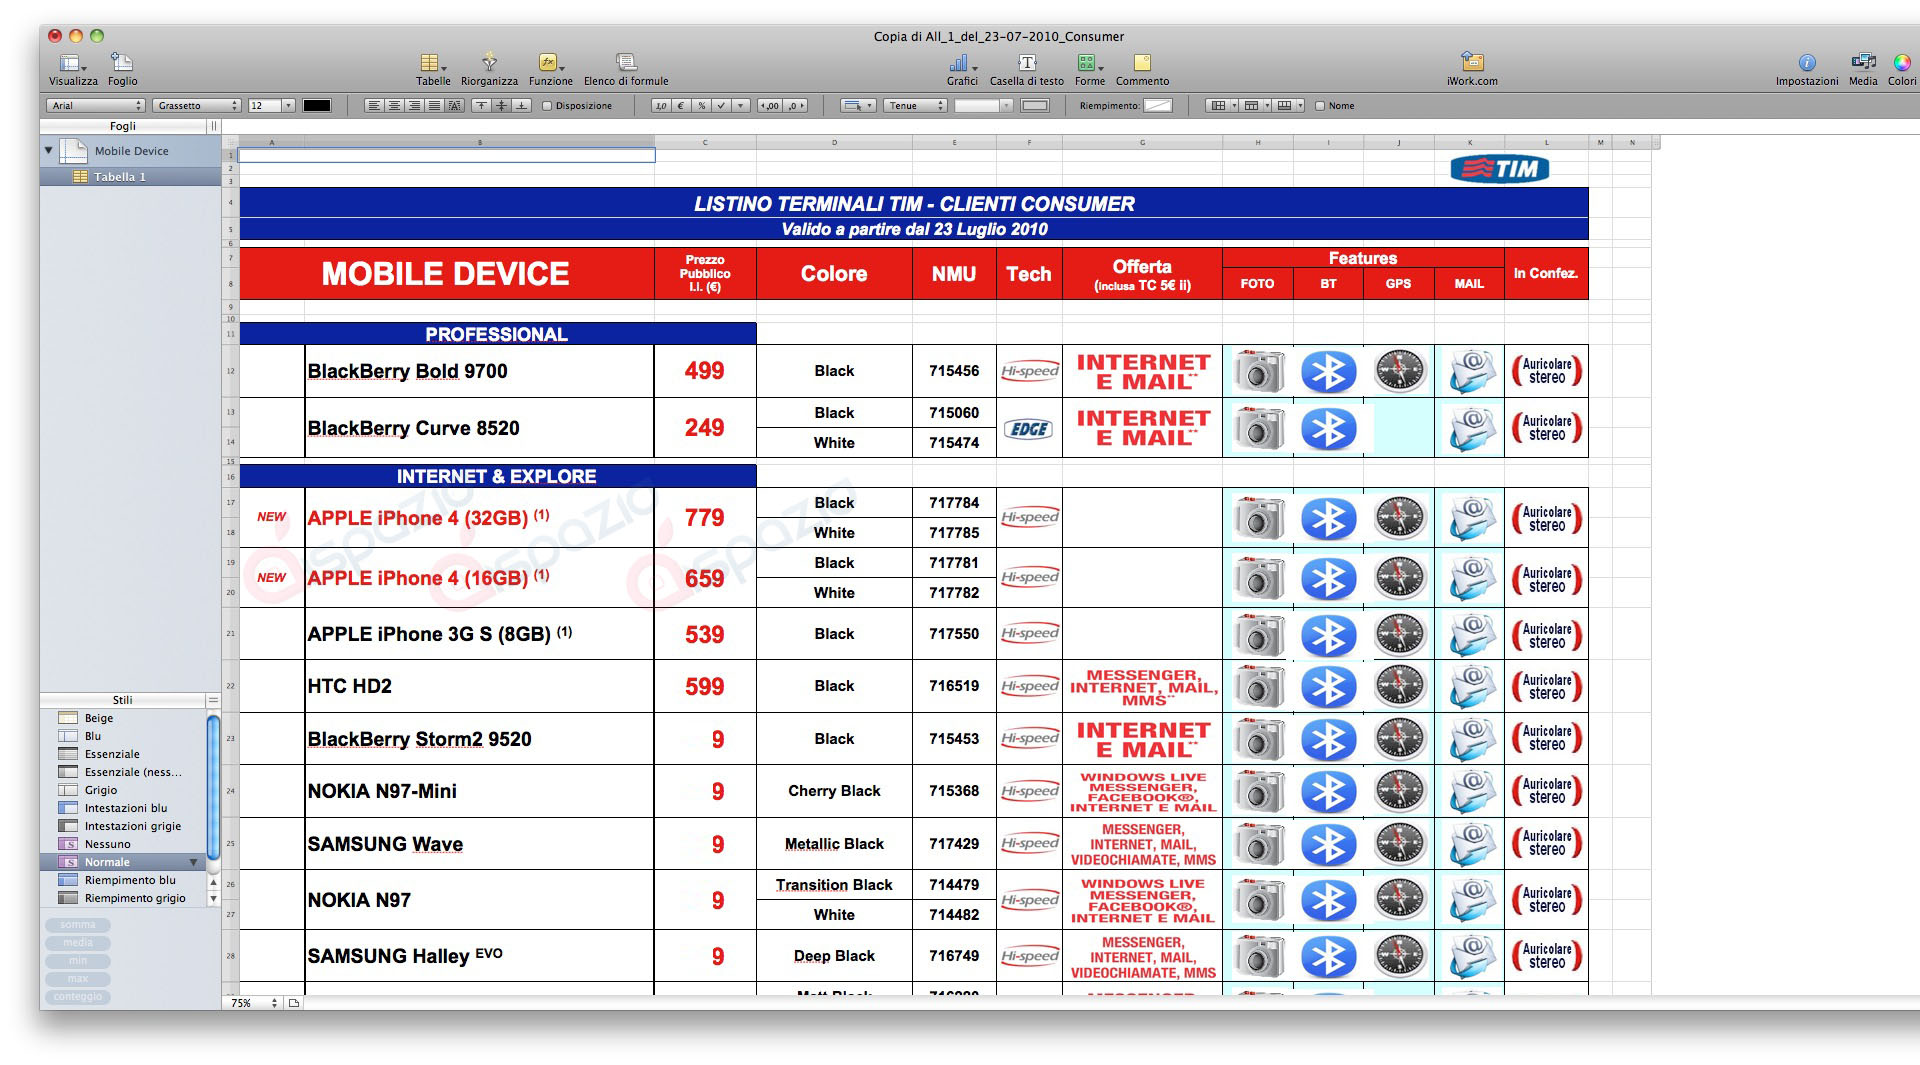Image resolution: width=1920 pixels, height=1065 pixels.
Task: Click the conteggio calculation button
Action: click(x=78, y=997)
